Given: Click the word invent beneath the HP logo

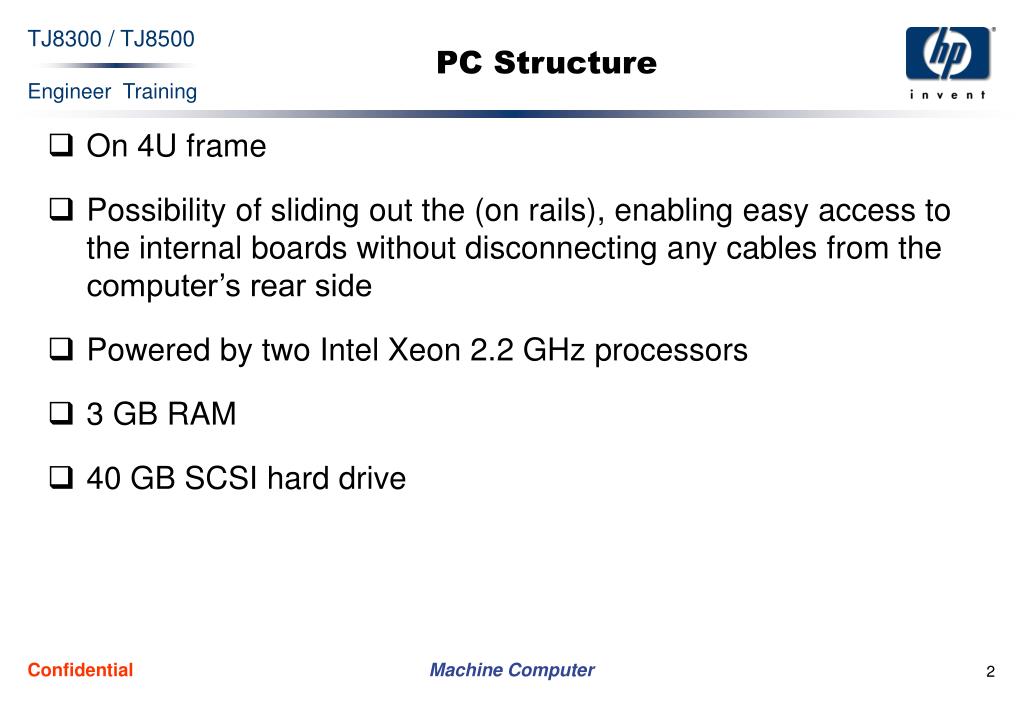Looking at the screenshot, I should [948, 95].
